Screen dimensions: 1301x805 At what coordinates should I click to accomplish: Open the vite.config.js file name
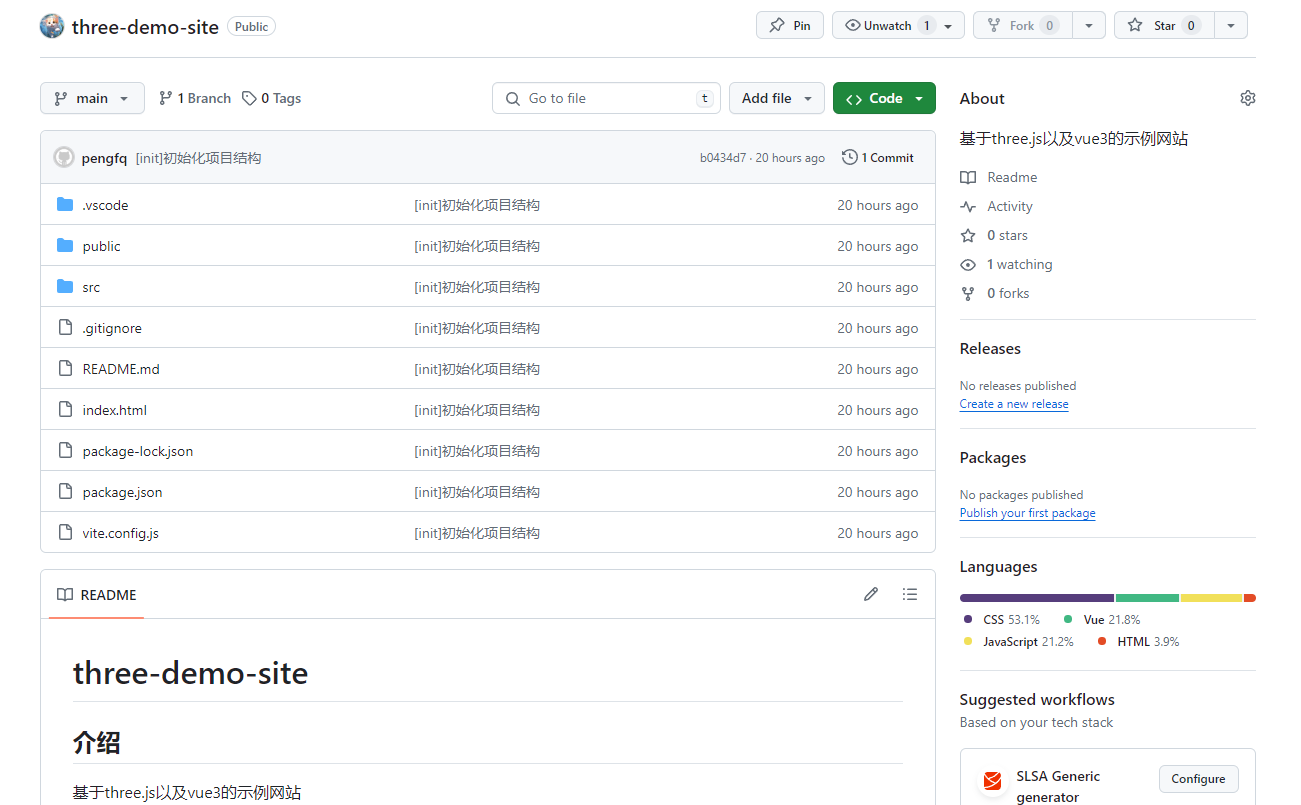120,533
